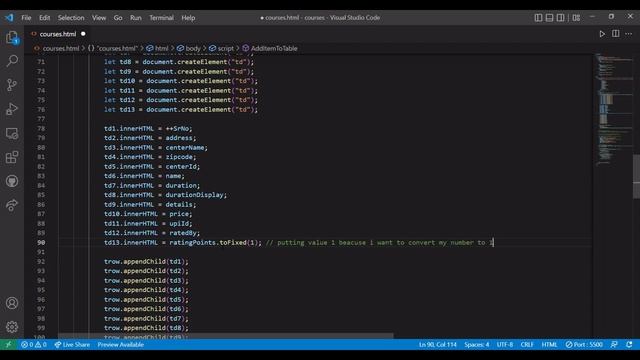Click the toFixed method on line 90
Viewport: 640px width, 360px height.
pos(233,242)
